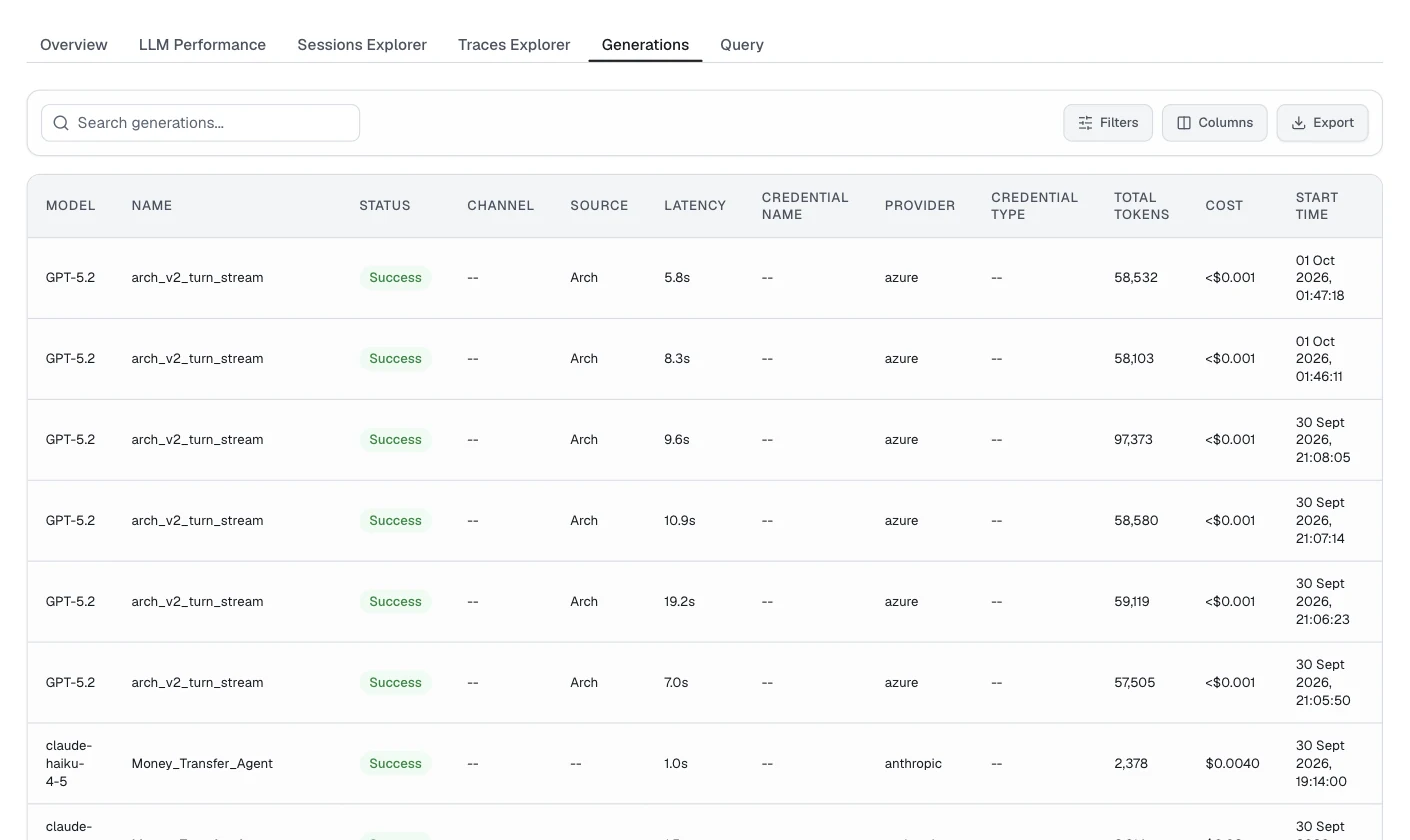Select the row with latency 8.3s
The width and height of the screenshot is (1410, 840).
point(705,359)
